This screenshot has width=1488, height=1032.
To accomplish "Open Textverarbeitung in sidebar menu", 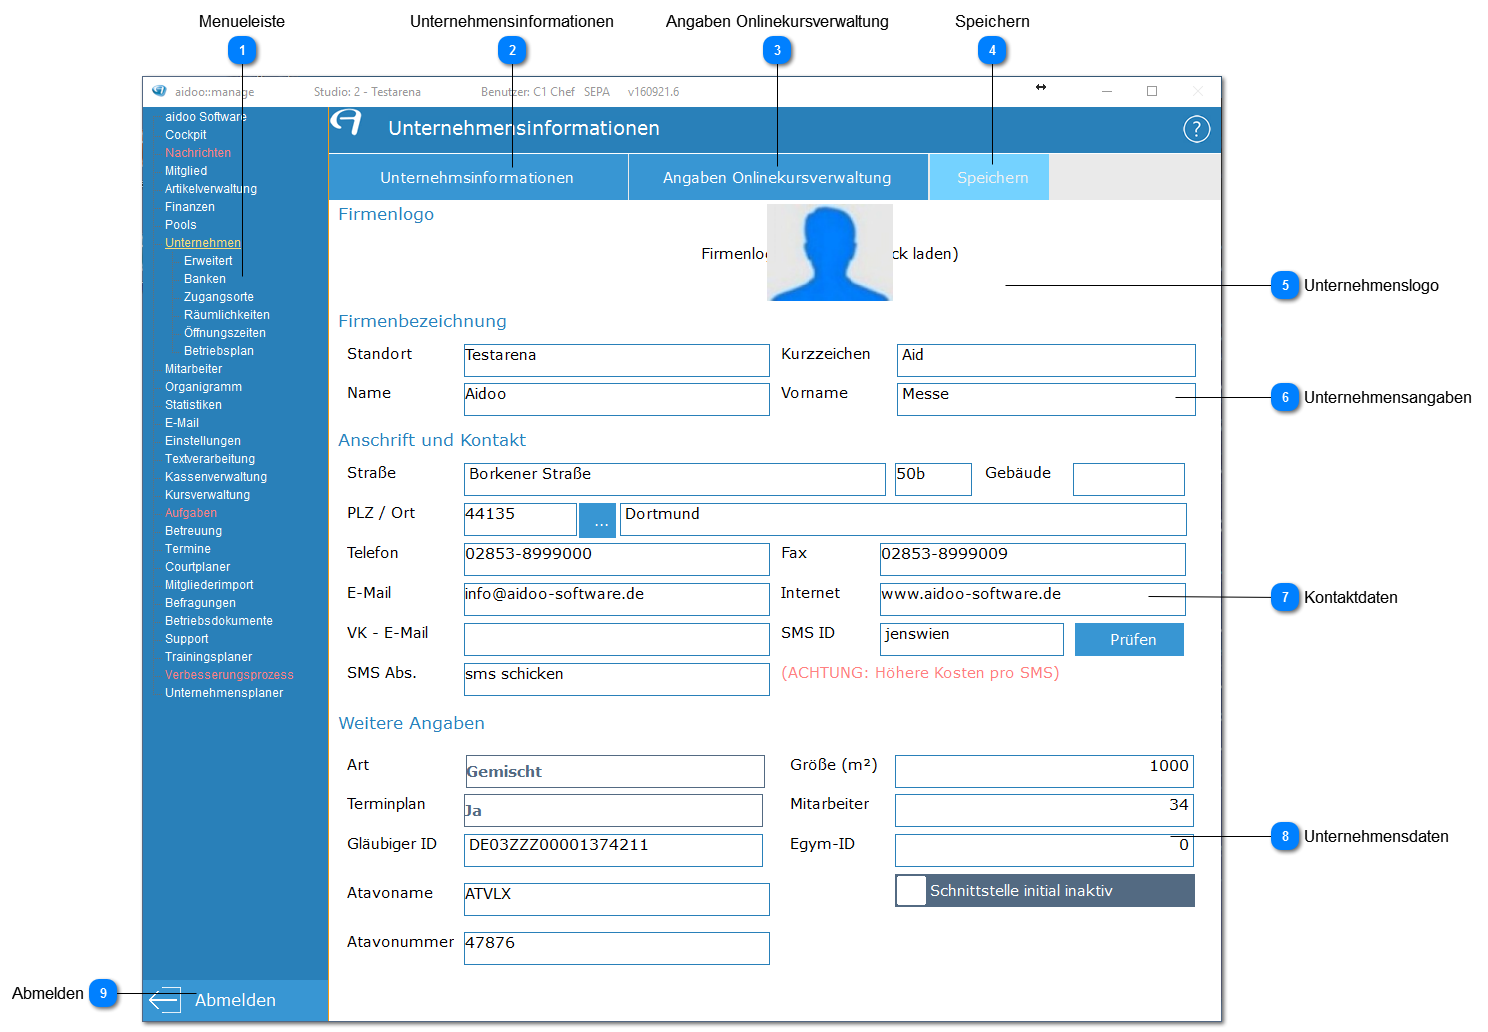I will (x=210, y=459).
